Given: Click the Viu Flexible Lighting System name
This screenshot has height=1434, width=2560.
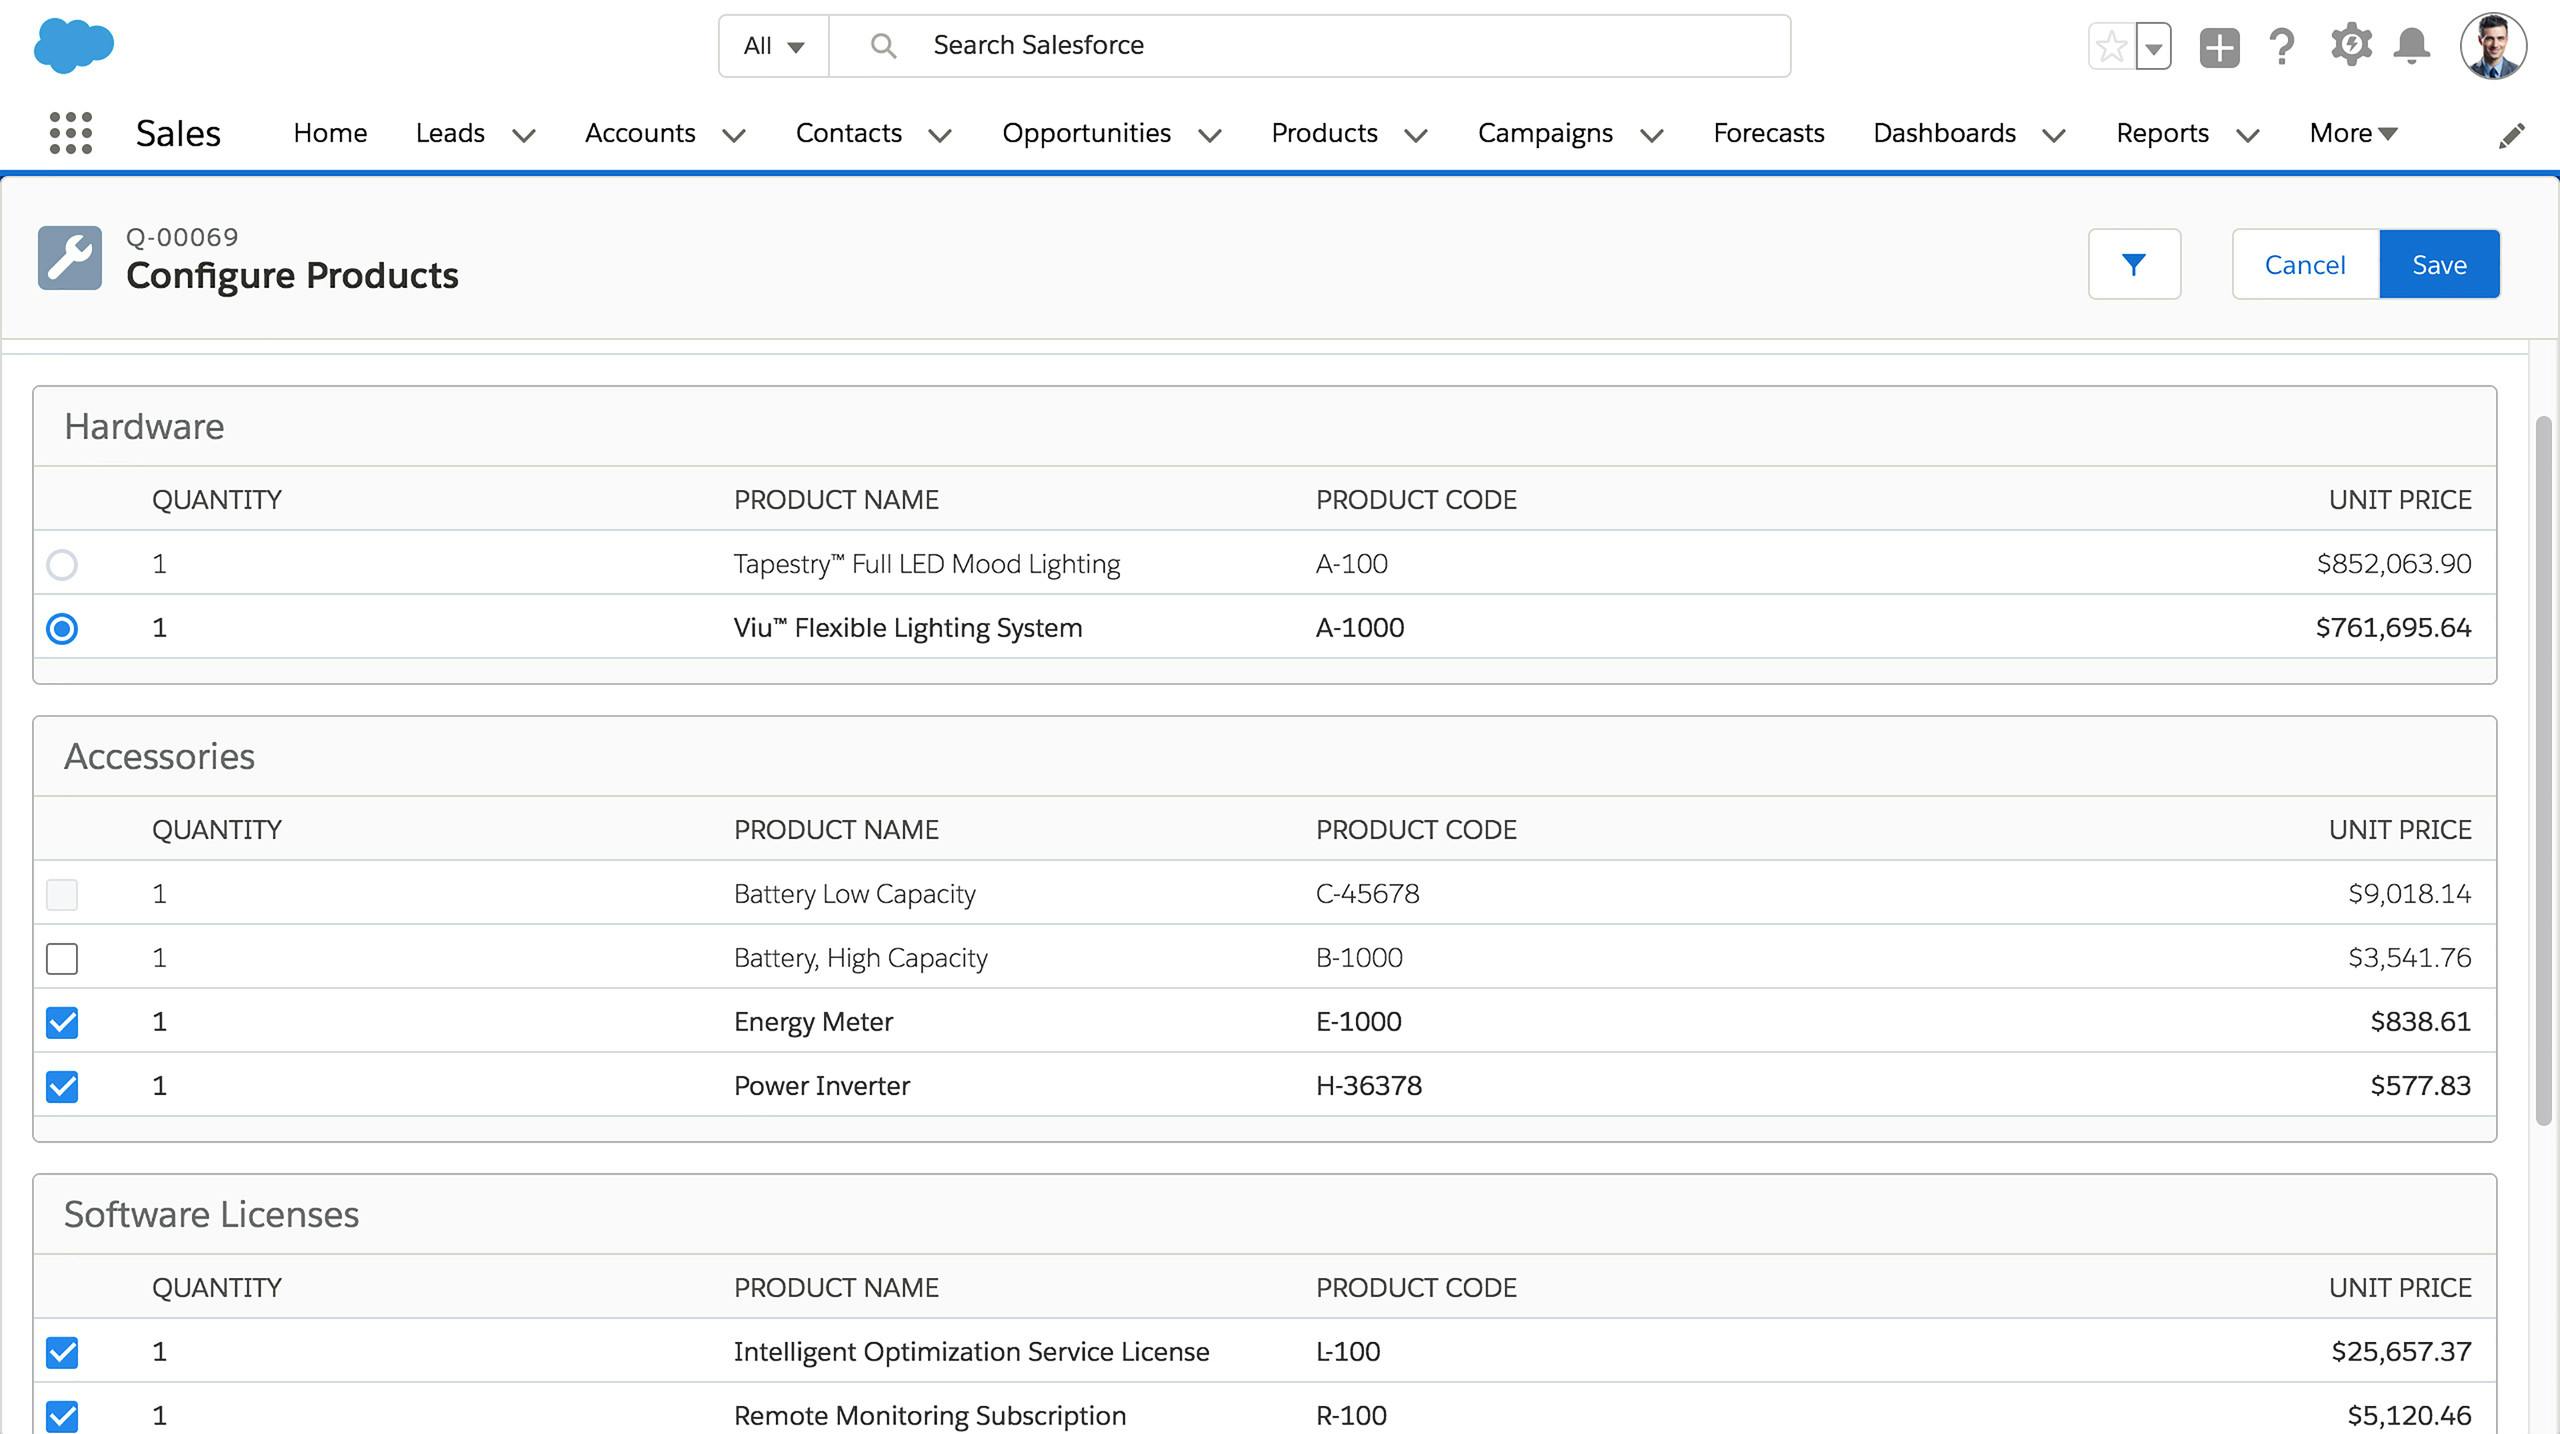Looking at the screenshot, I should (x=907, y=628).
